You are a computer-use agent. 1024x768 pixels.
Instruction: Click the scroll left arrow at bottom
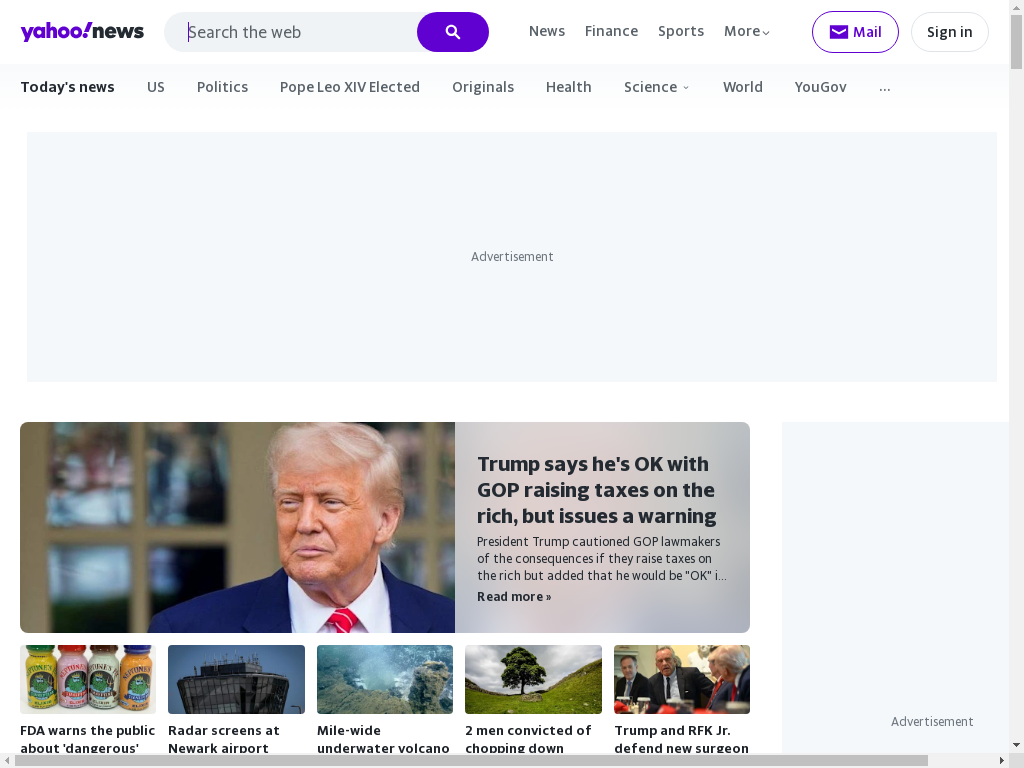pyautogui.click(x=7, y=761)
